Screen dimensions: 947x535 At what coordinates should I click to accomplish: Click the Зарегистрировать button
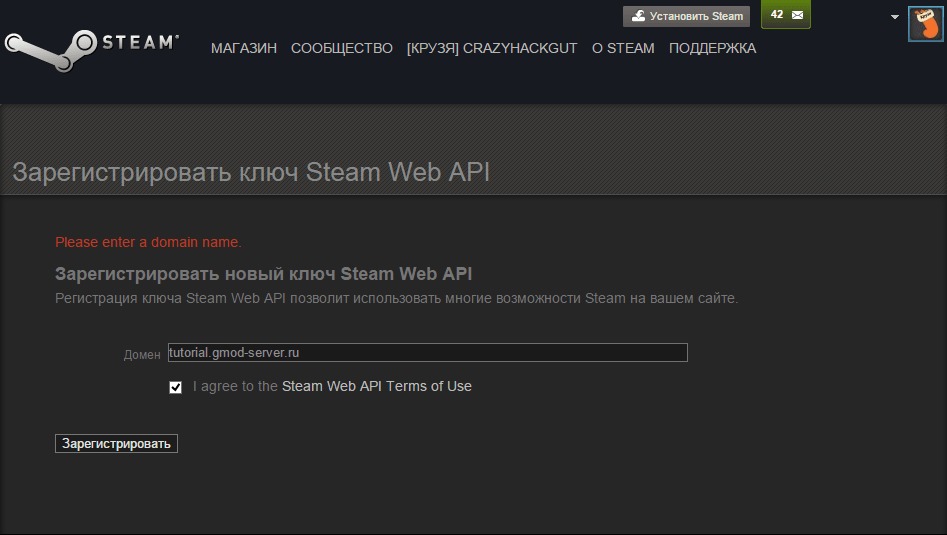pyautogui.click(x=117, y=443)
